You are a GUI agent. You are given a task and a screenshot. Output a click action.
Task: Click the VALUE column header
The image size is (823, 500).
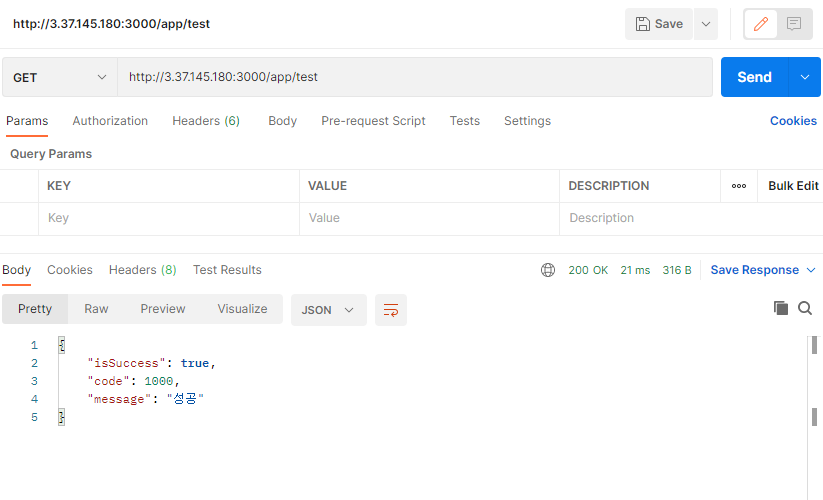pos(328,186)
